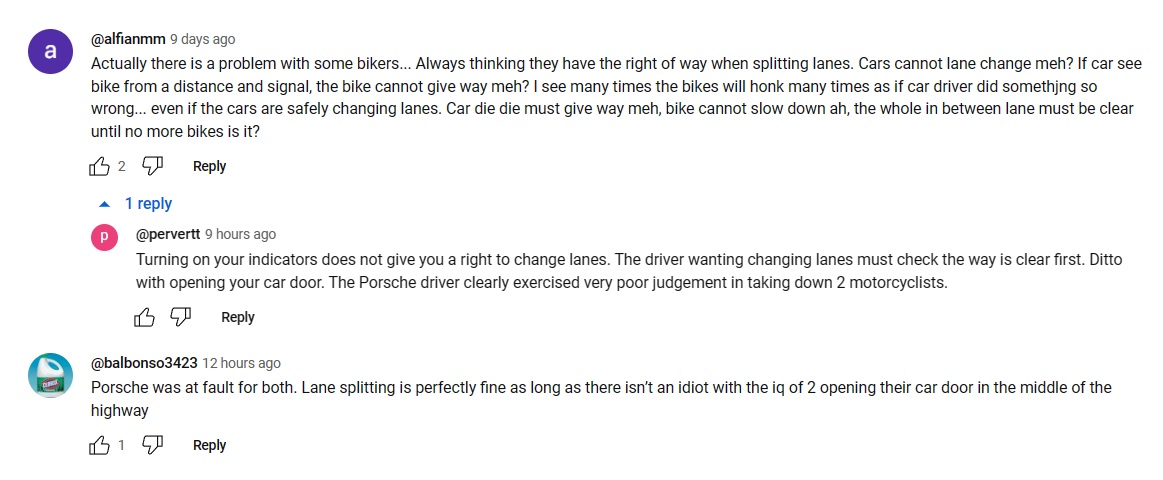
Task: Reply to the @balbonso3423 comment
Action: pyautogui.click(x=209, y=445)
